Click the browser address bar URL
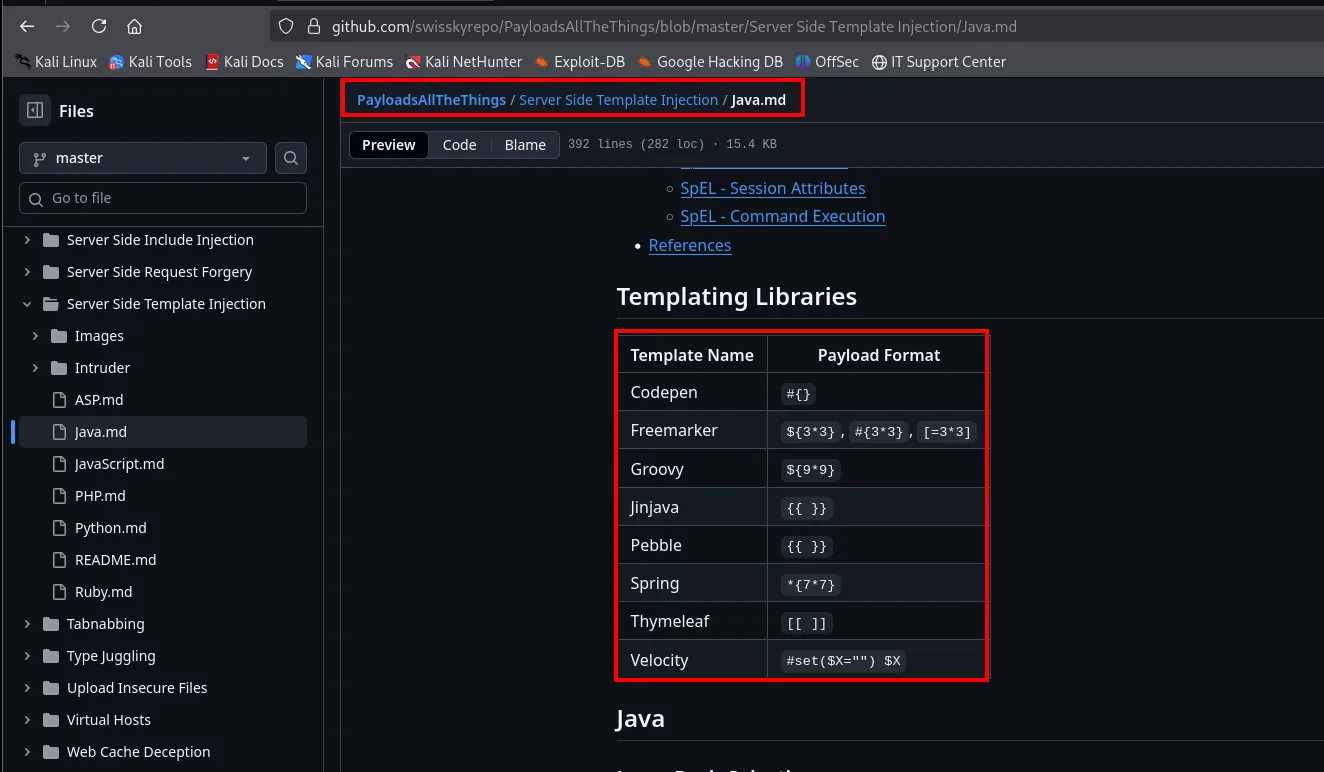The width and height of the screenshot is (1324, 772). [674, 27]
